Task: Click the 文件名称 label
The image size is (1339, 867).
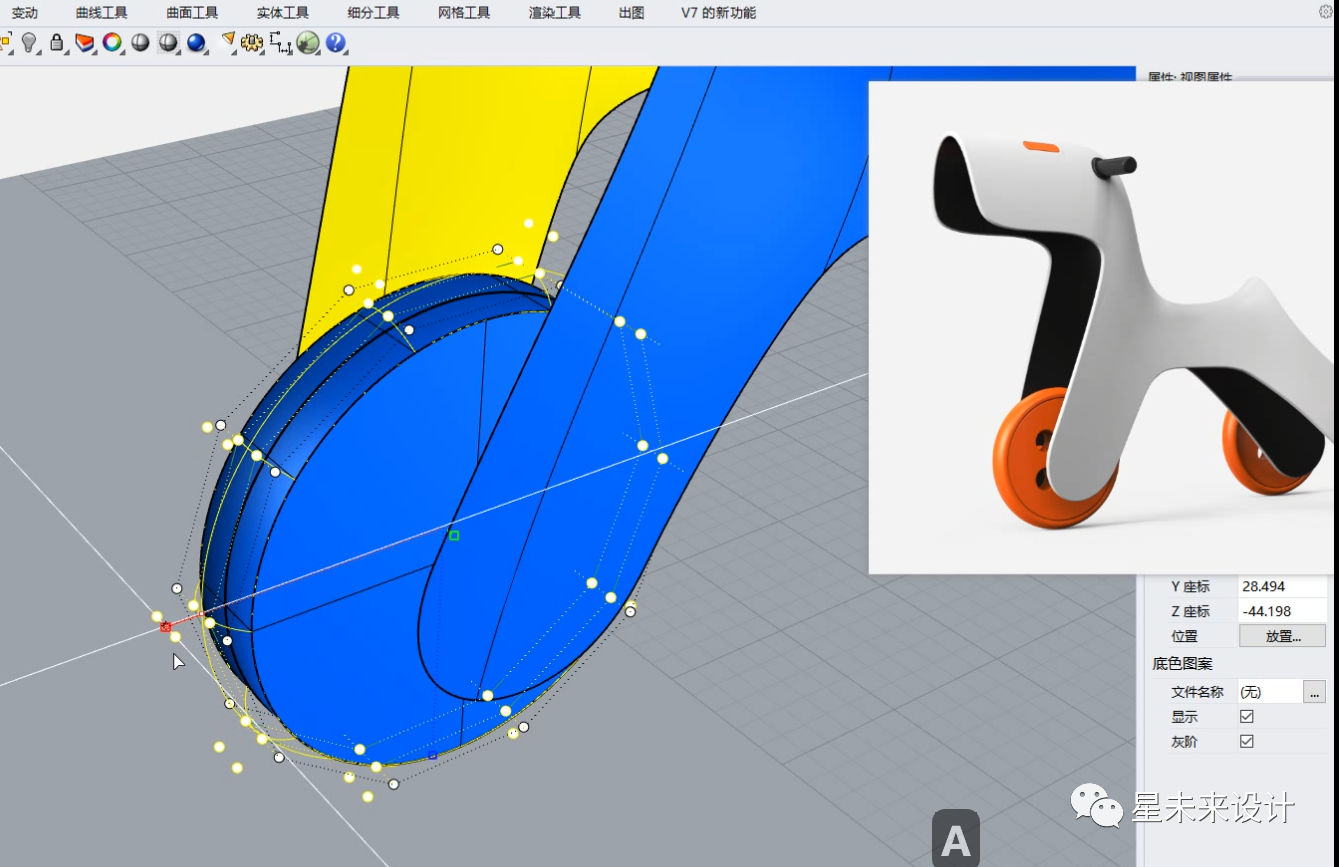Action: click(x=1197, y=692)
